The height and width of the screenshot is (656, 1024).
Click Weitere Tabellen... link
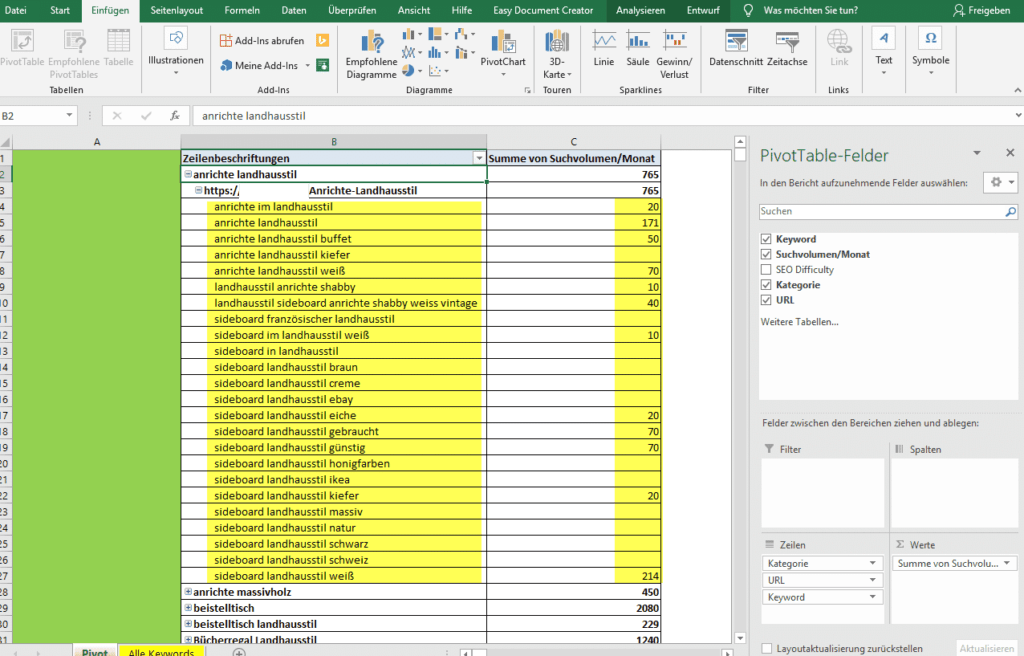click(799, 321)
